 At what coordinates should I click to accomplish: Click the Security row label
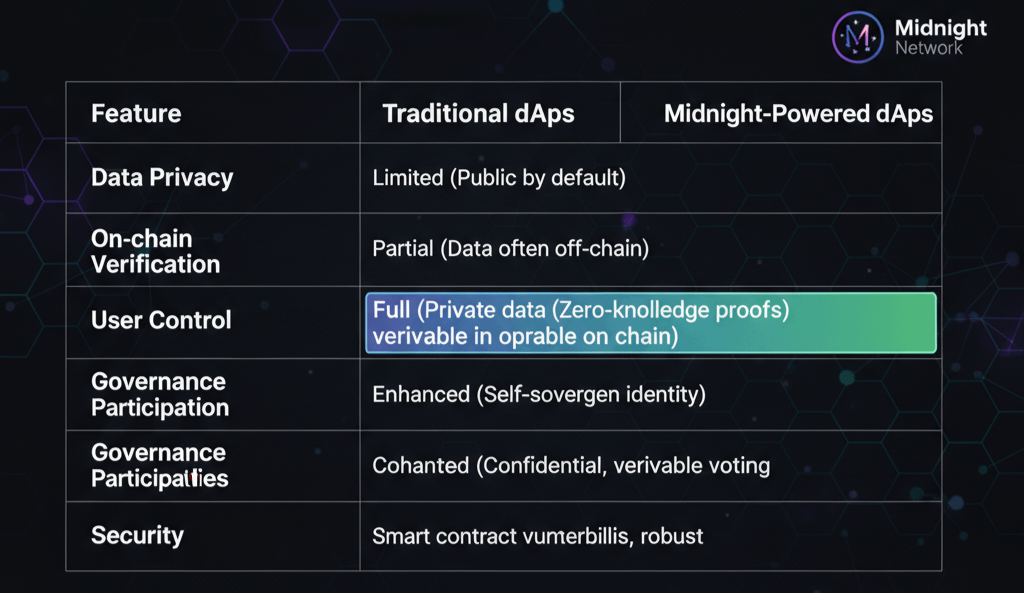(137, 535)
